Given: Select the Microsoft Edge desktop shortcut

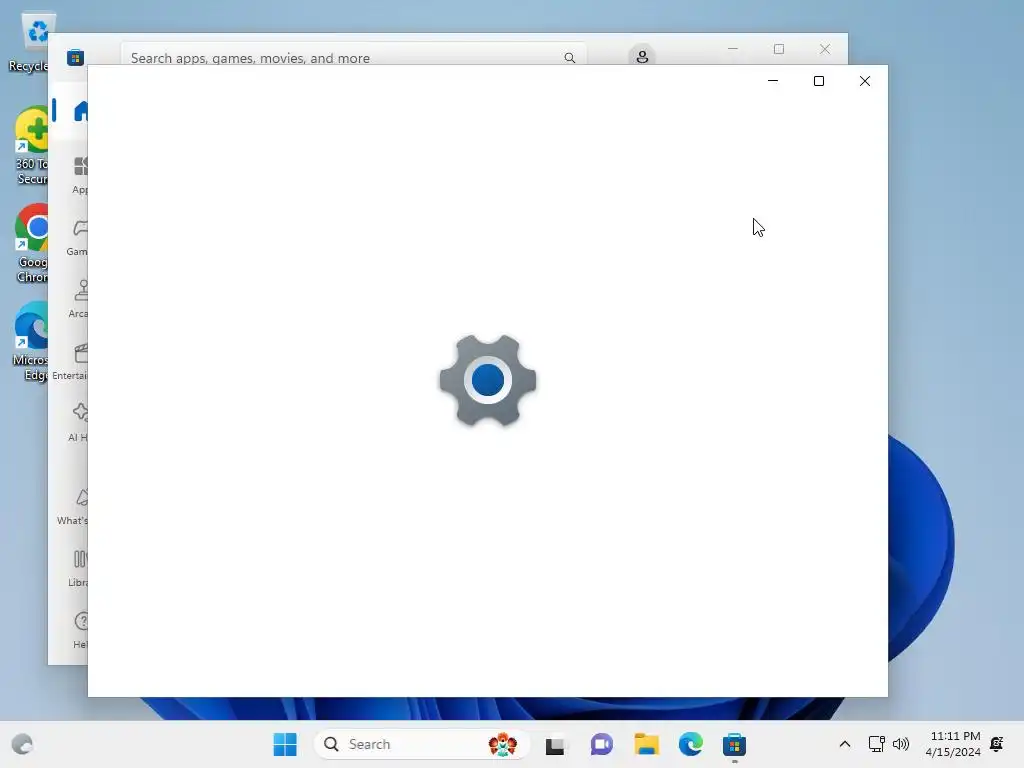Looking at the screenshot, I should pyautogui.click(x=31, y=342).
